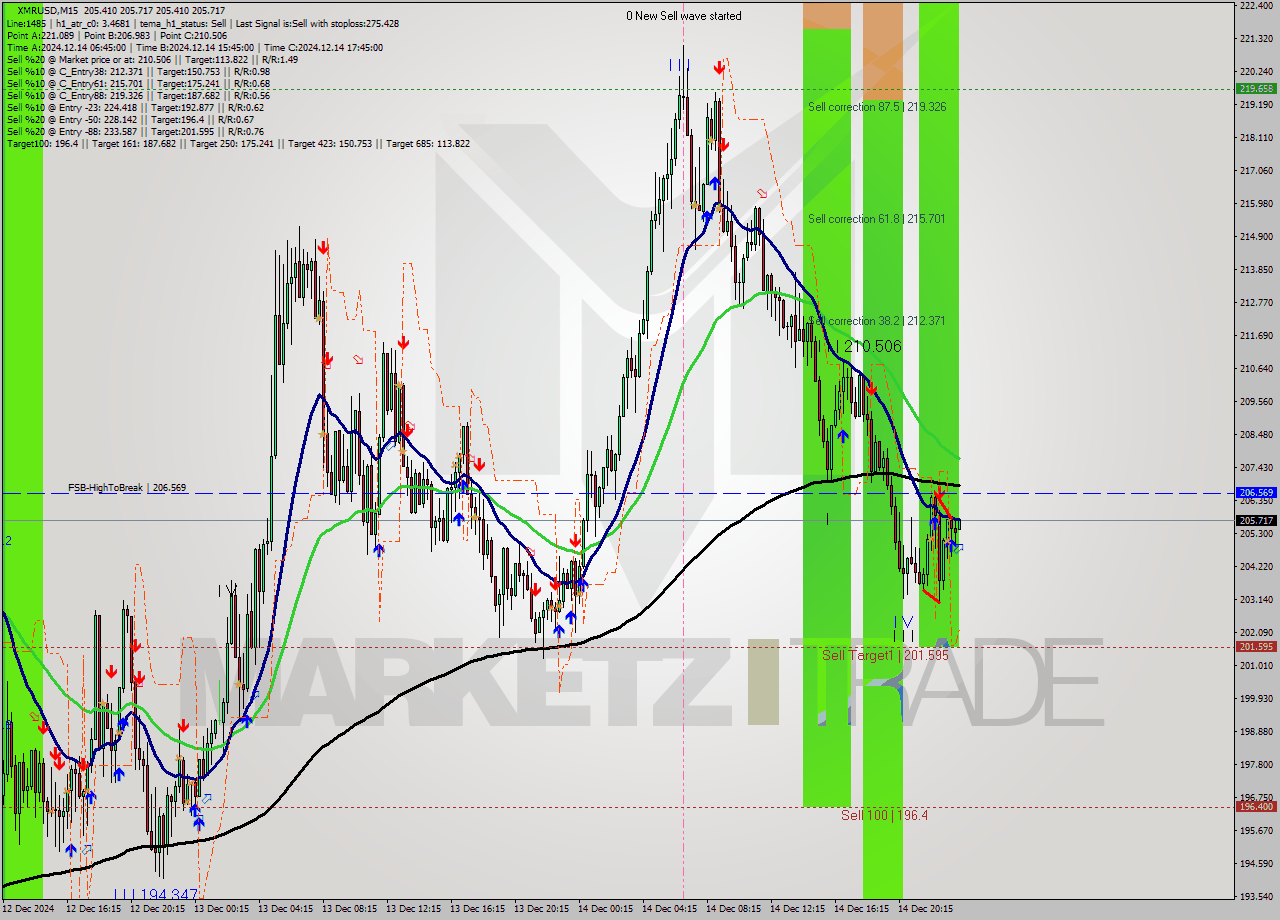Click the 214.905 price axis label
This screenshot has width=1280, height=920.
click(1256, 236)
